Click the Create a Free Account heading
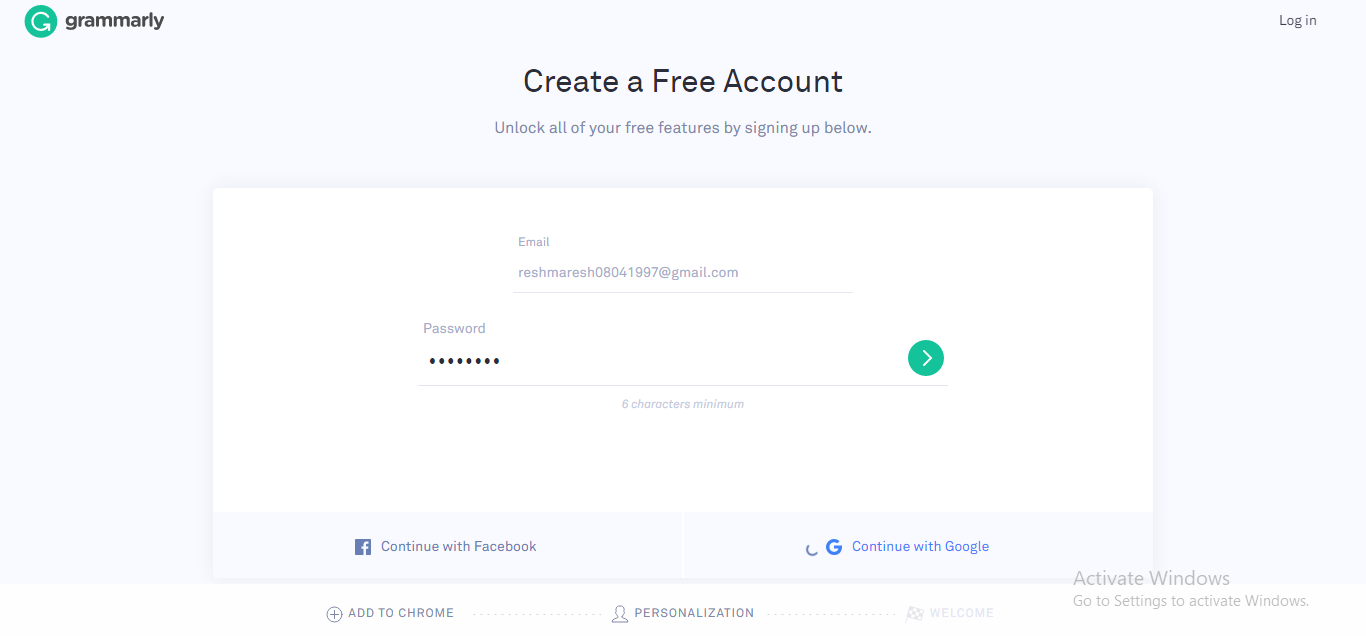 pos(683,81)
